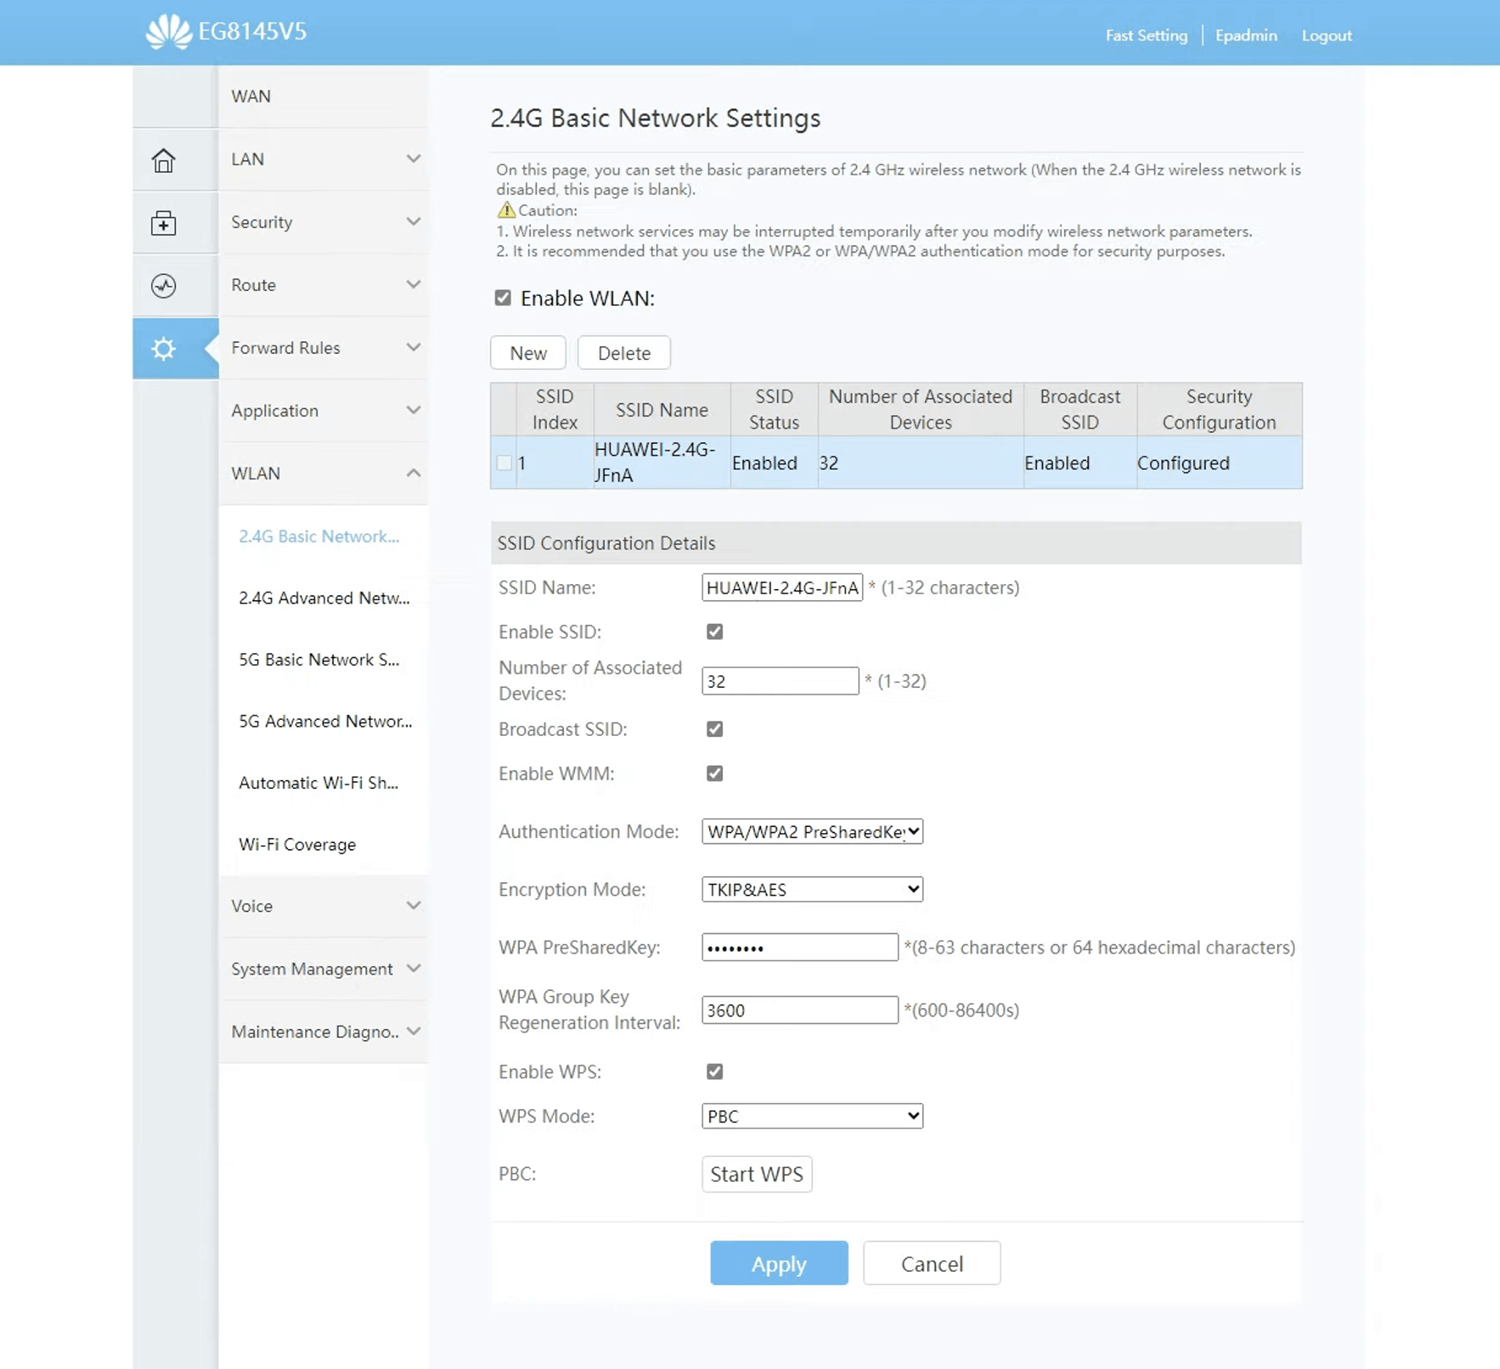Click the WPA PreSharedKey password field

(x=799, y=947)
